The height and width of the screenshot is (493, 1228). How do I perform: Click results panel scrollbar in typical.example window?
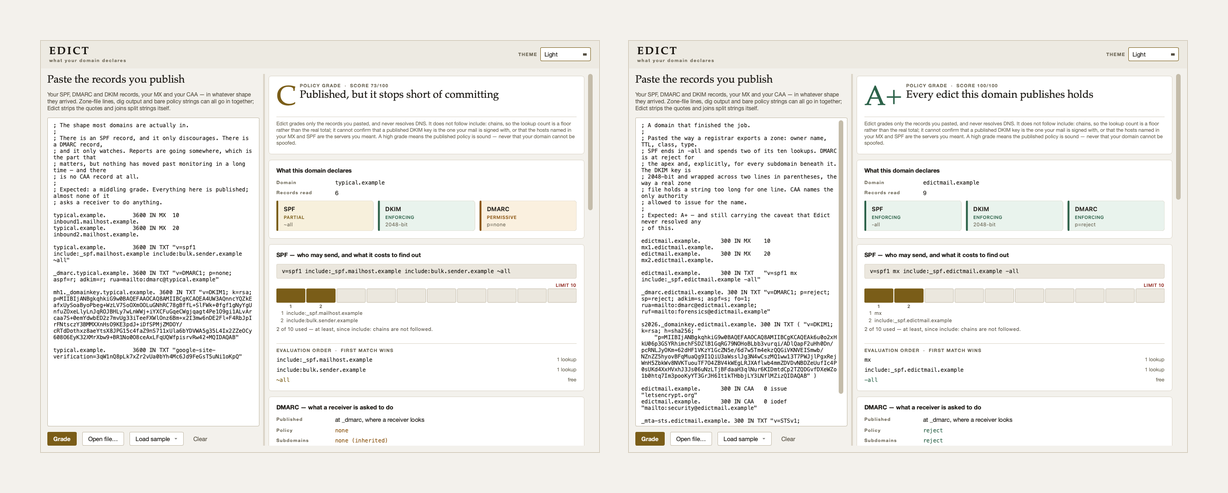point(592,140)
